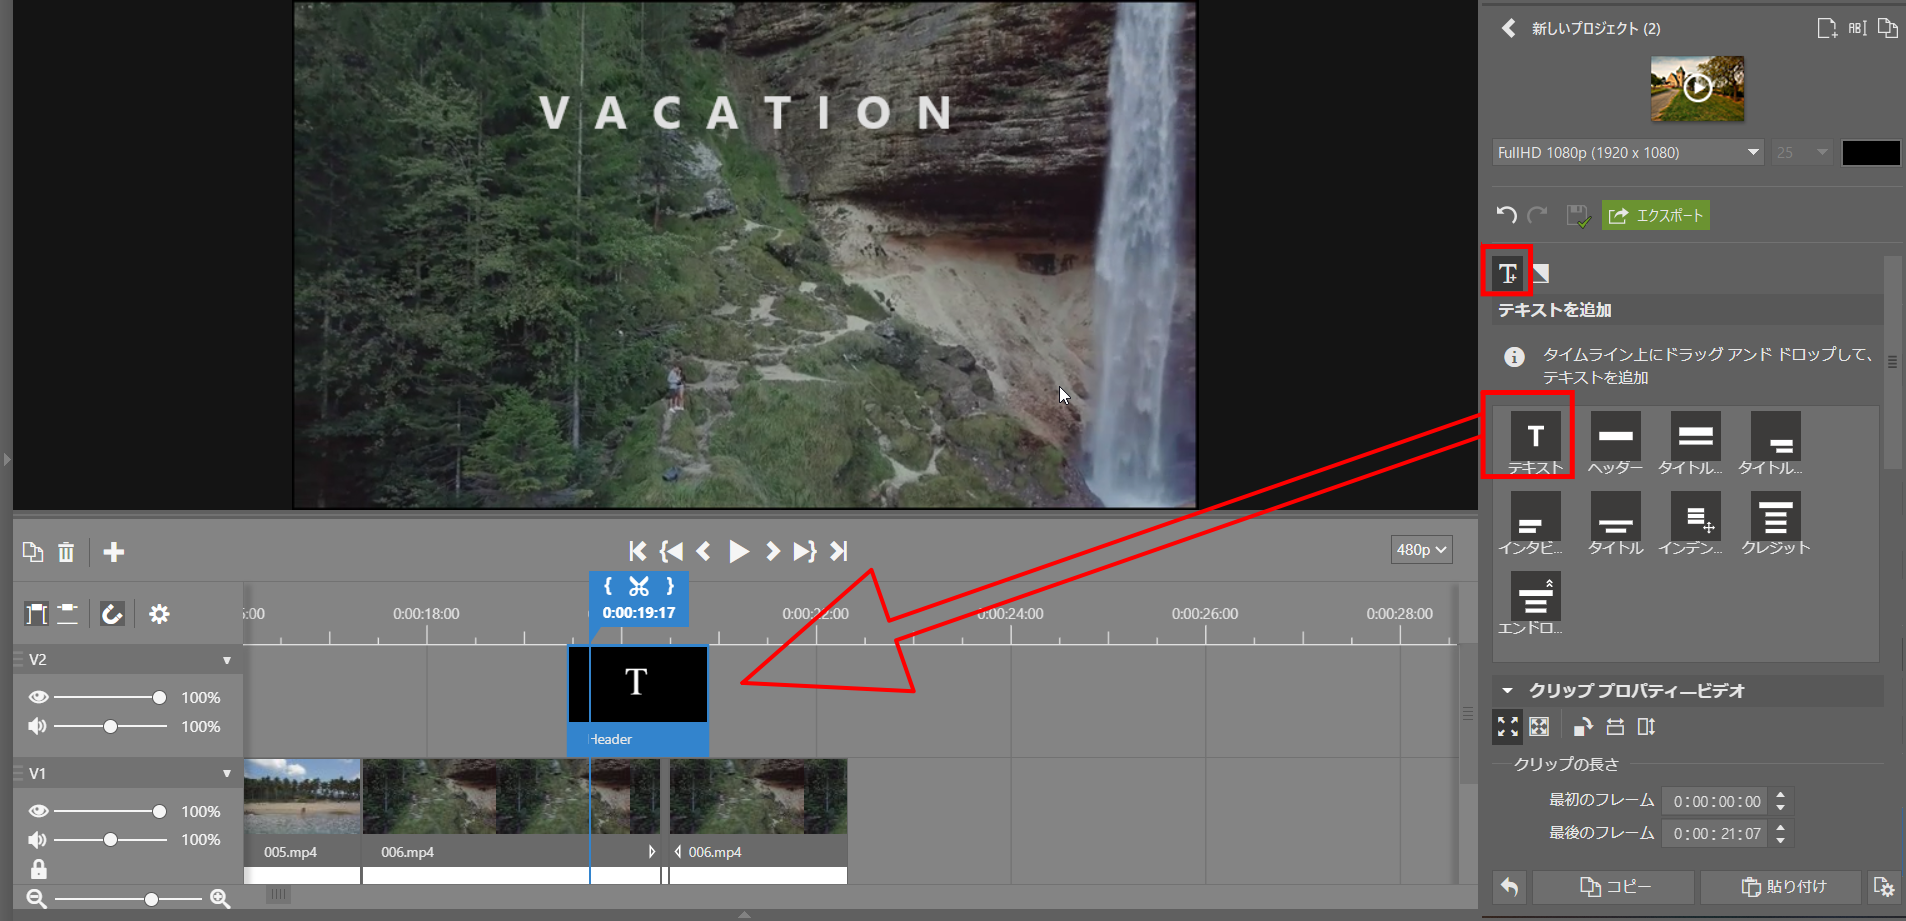Toggle V1 track visibility eye
Image resolution: width=1906 pixels, height=921 pixels.
(38, 812)
